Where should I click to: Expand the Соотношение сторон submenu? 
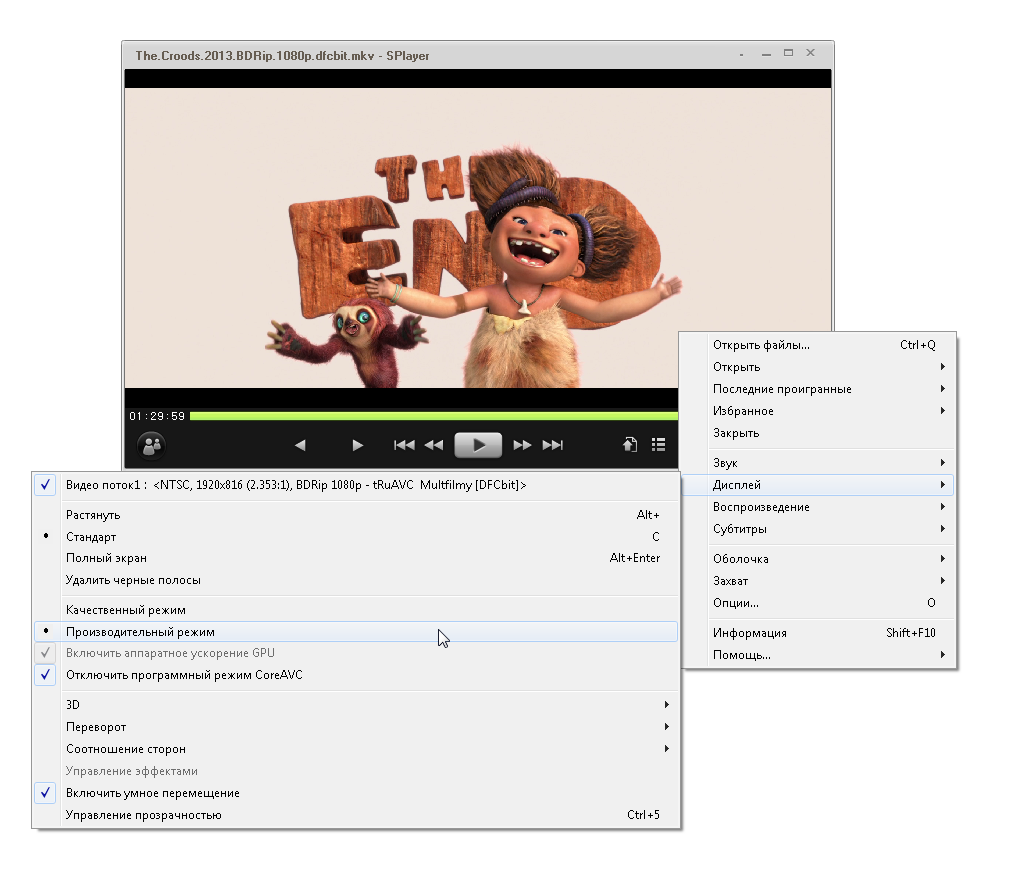pyautogui.click(x=355, y=749)
